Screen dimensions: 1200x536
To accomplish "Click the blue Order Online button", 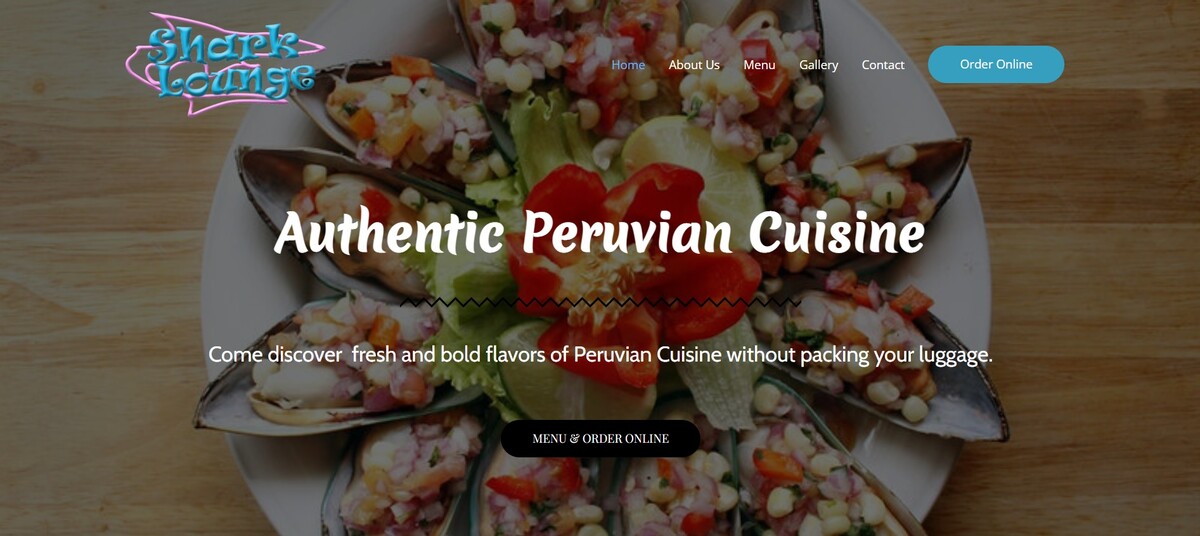I will (x=996, y=64).
